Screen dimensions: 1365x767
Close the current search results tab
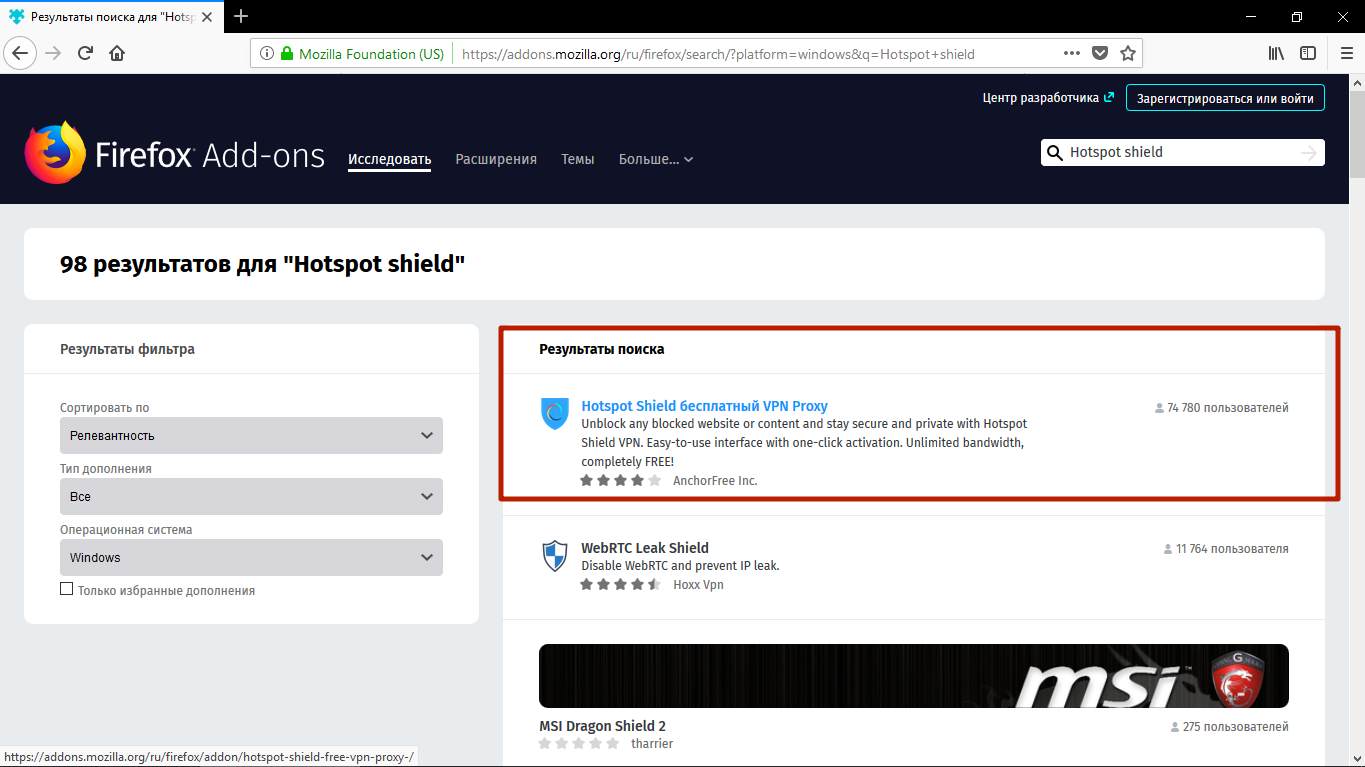[x=208, y=17]
